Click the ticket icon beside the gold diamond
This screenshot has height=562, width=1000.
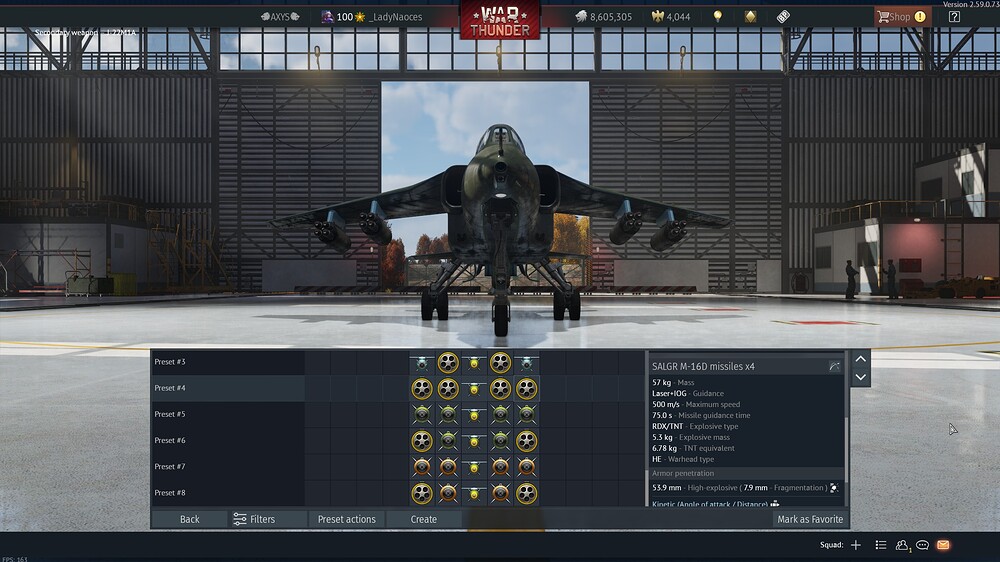tap(783, 17)
